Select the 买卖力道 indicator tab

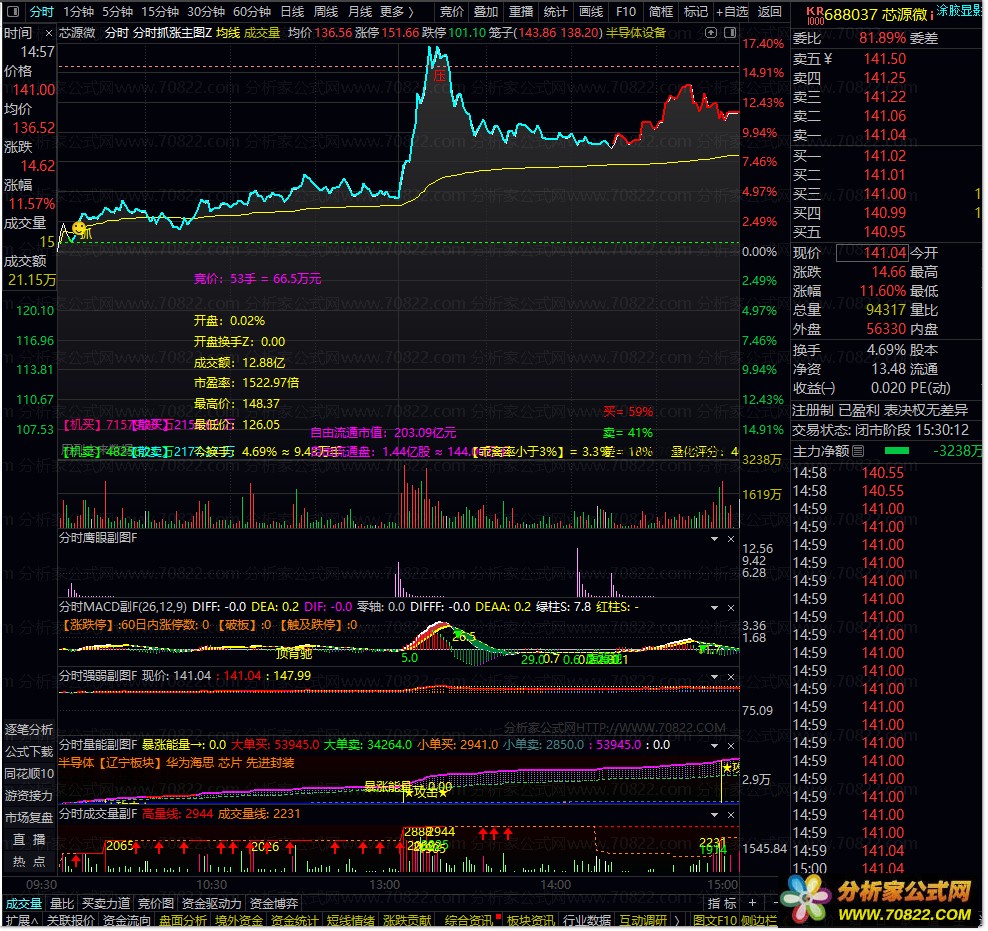(x=106, y=905)
